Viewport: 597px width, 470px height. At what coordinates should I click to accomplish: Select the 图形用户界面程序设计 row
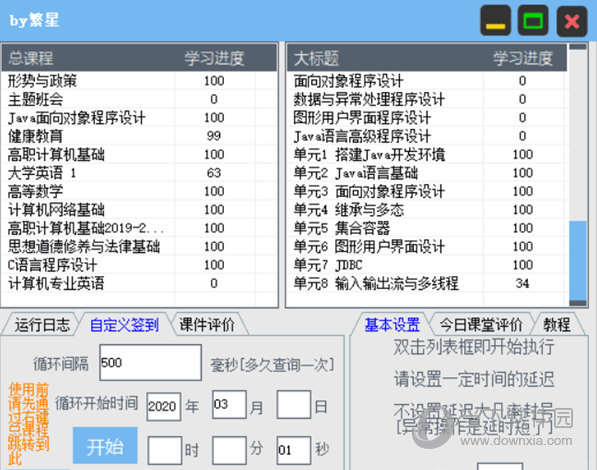(x=427, y=118)
